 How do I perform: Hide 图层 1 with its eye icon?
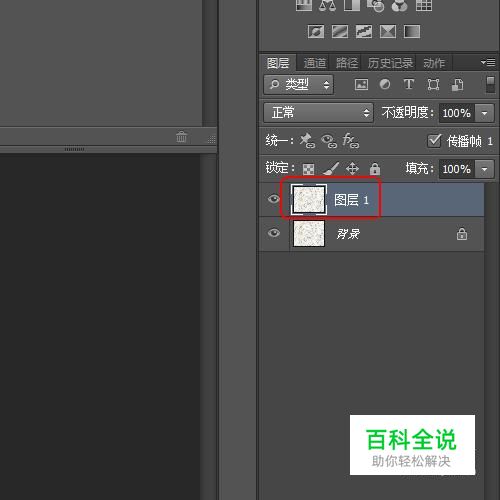tap(274, 199)
